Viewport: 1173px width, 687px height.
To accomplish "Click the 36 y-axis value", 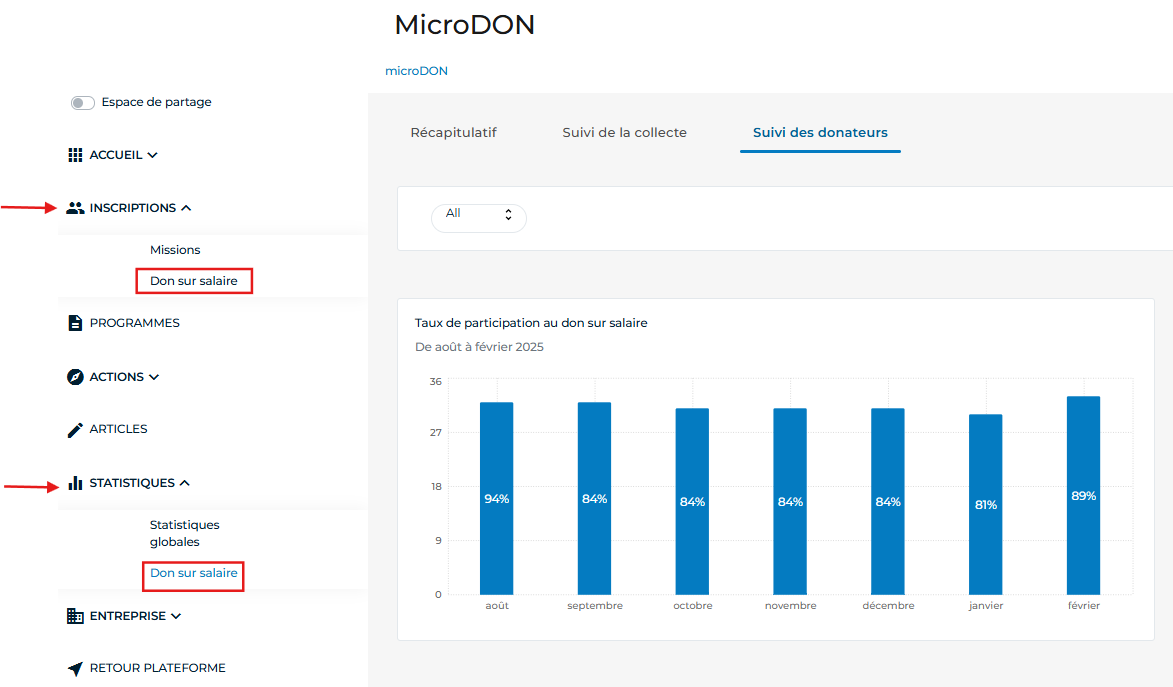I will (435, 382).
